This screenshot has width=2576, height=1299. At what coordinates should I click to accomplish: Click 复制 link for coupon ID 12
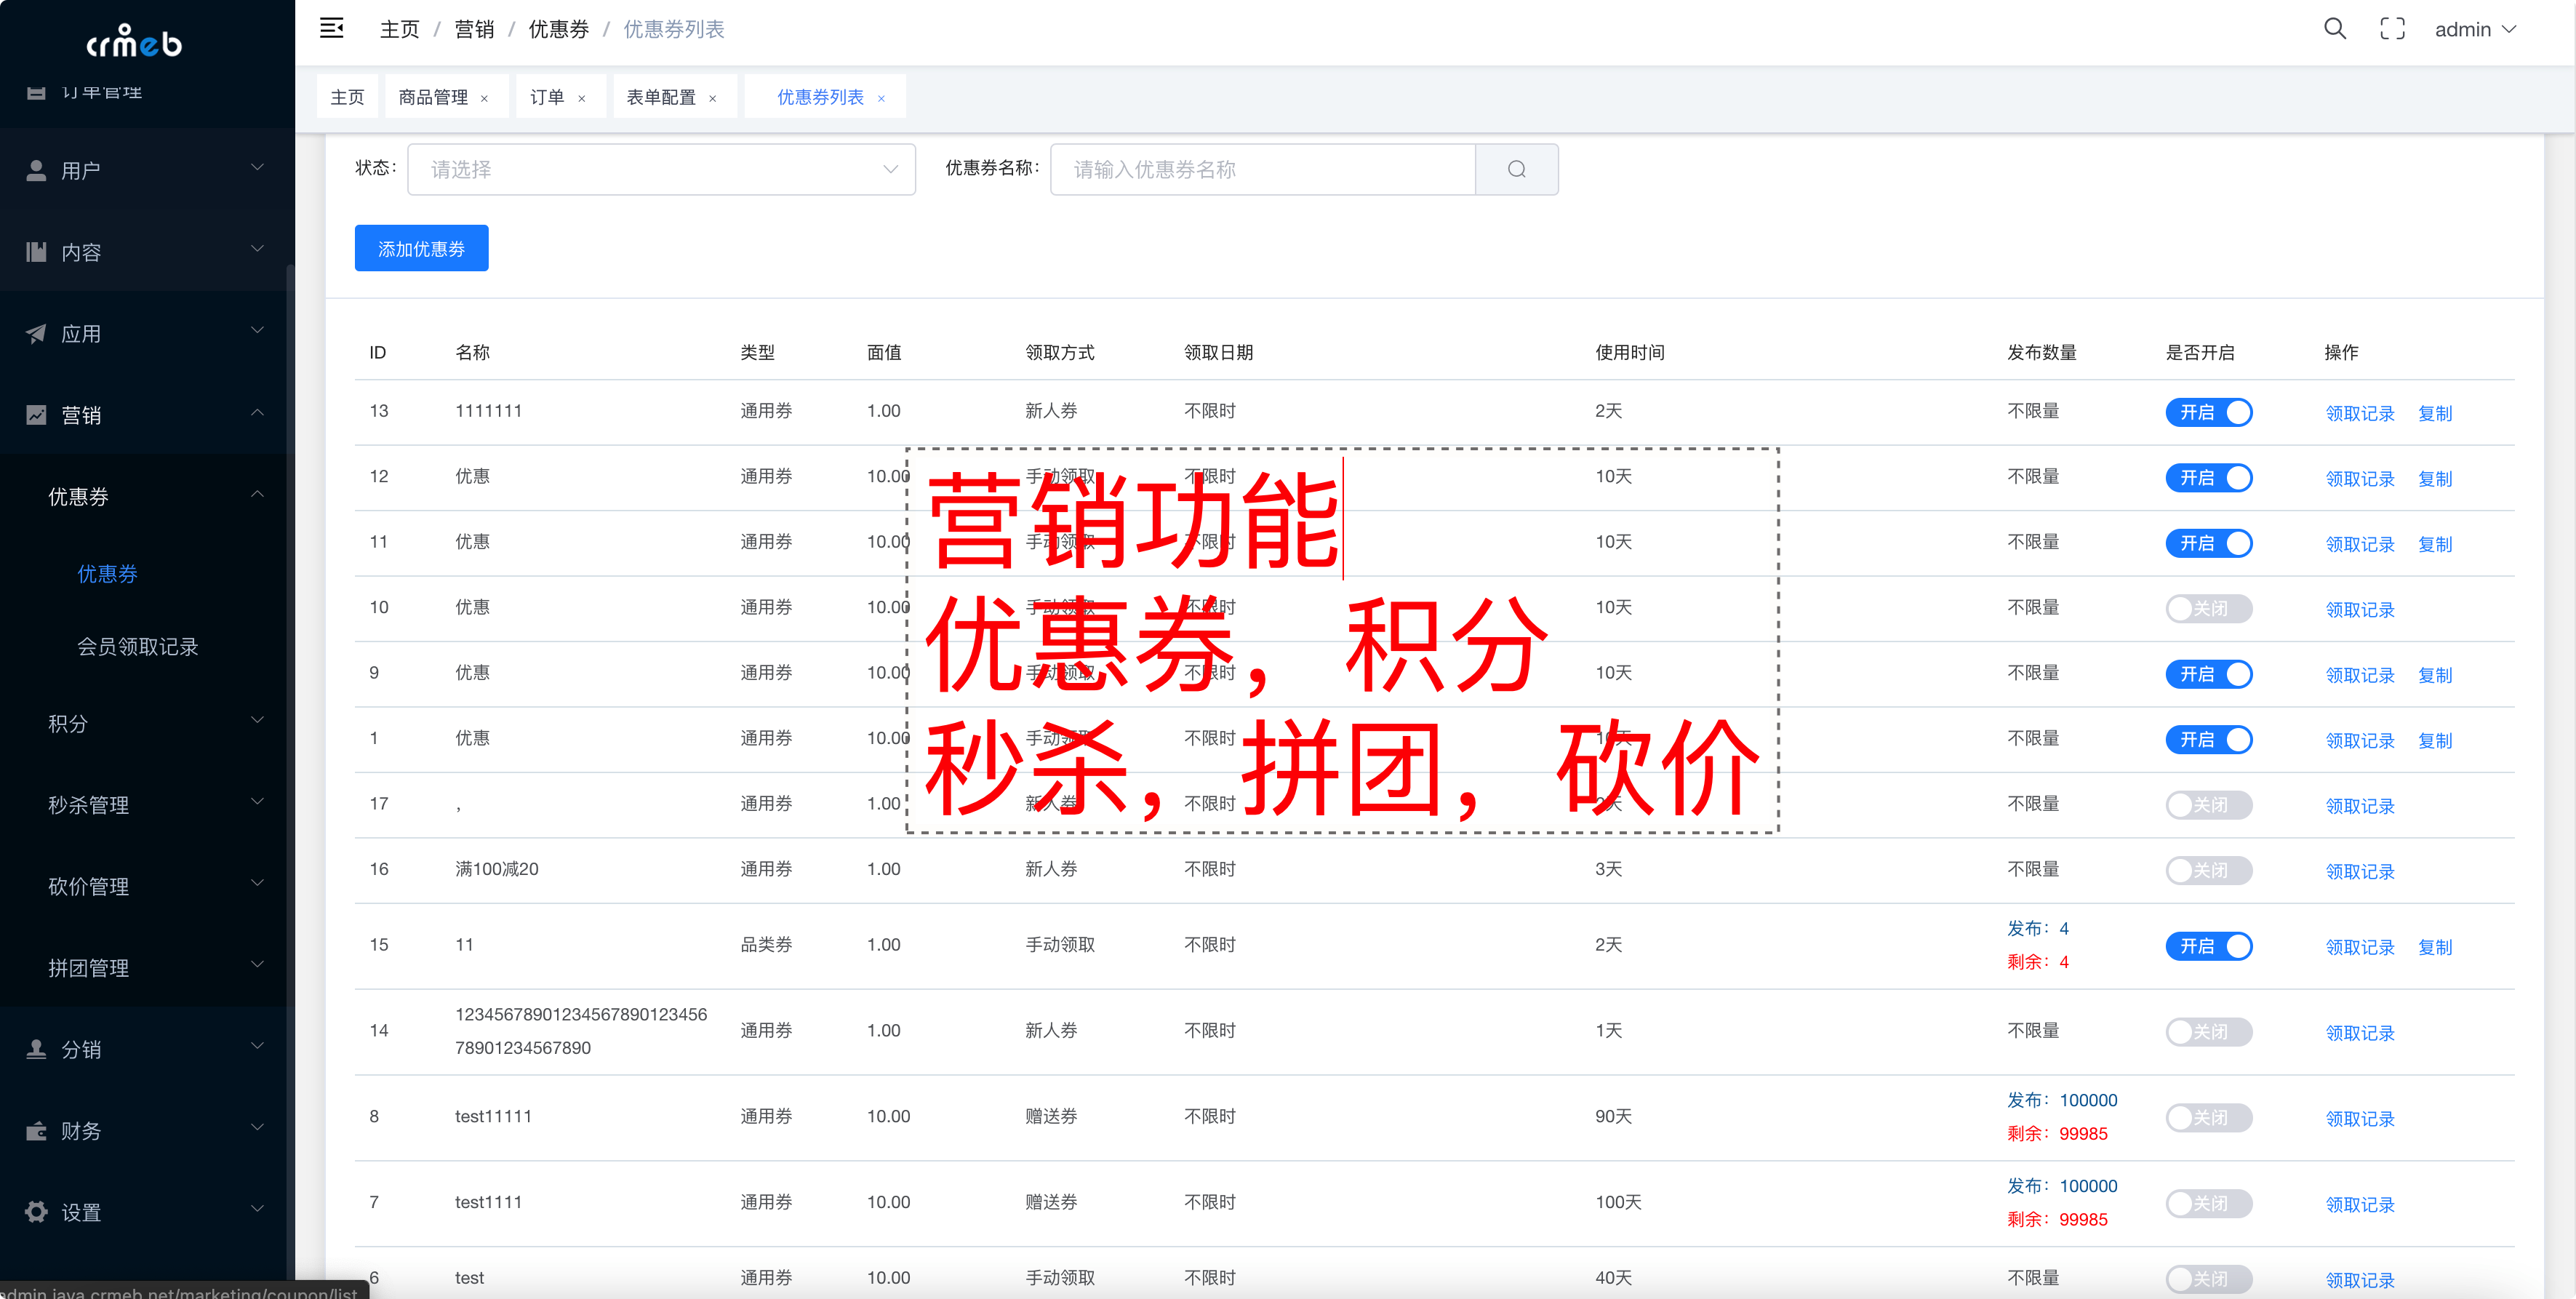pos(2434,479)
